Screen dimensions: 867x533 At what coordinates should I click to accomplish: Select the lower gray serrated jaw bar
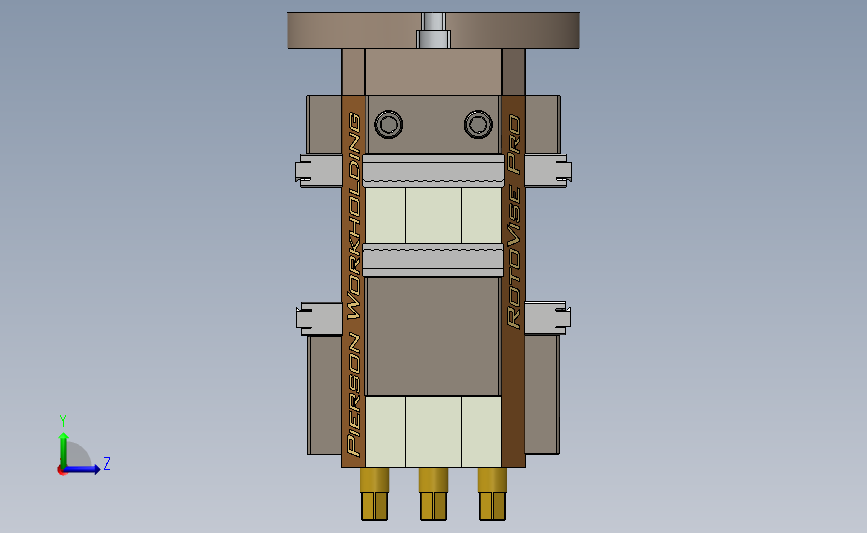(434, 260)
